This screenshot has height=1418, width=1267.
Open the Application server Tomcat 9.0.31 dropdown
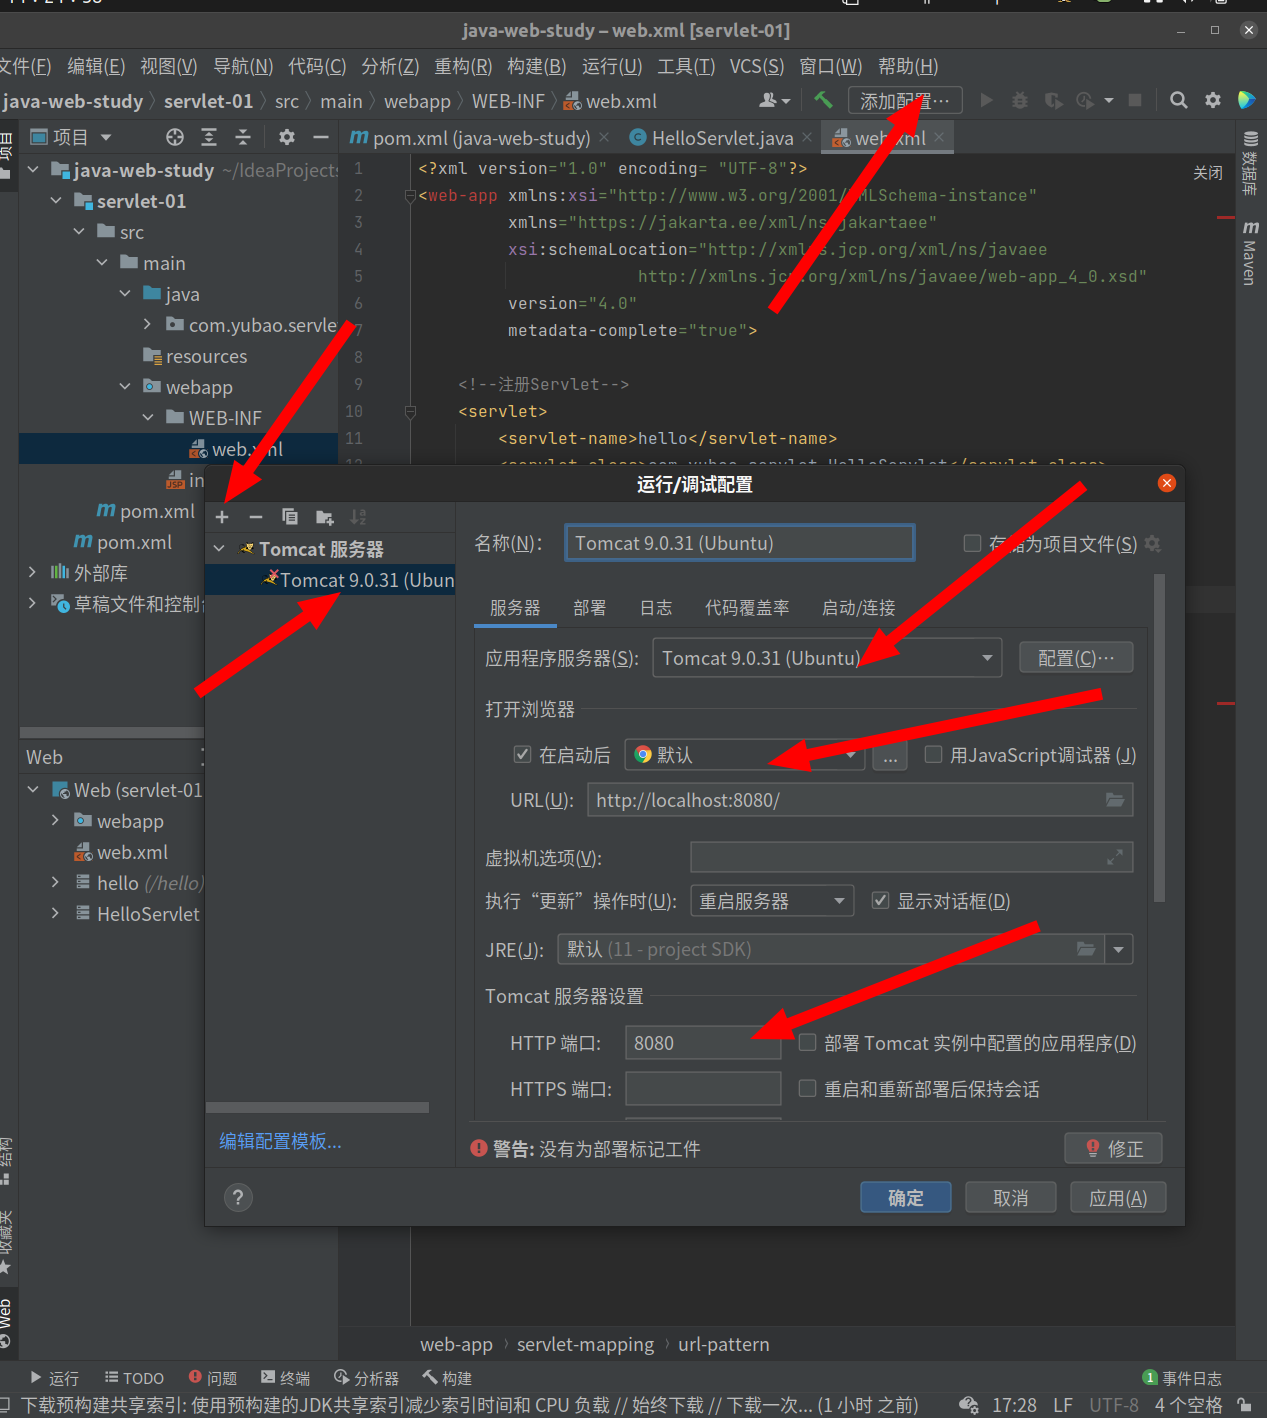coord(827,658)
